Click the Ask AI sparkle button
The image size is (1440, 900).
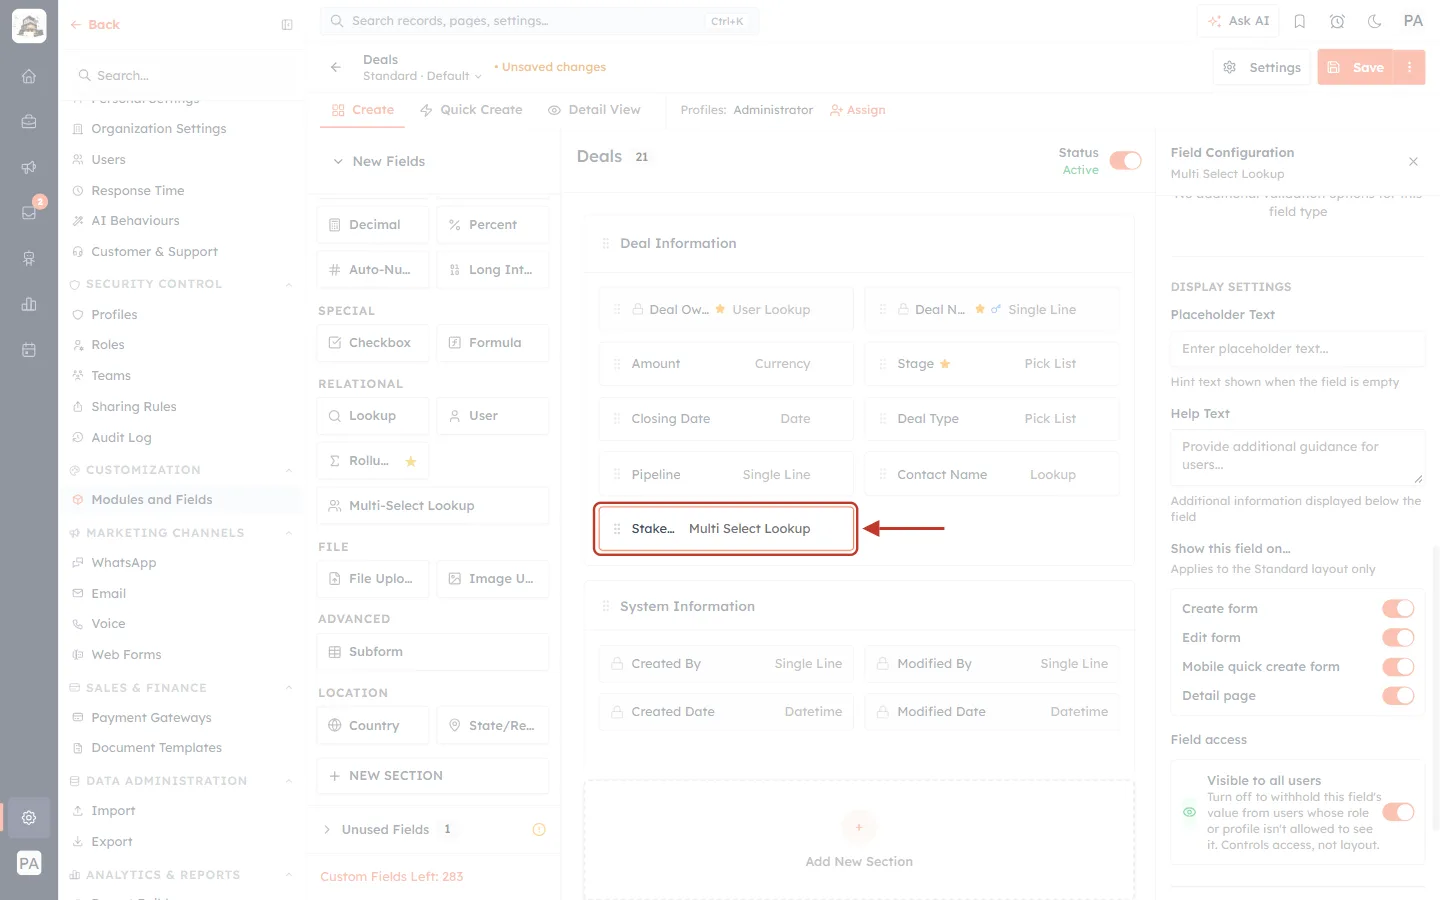(1239, 21)
